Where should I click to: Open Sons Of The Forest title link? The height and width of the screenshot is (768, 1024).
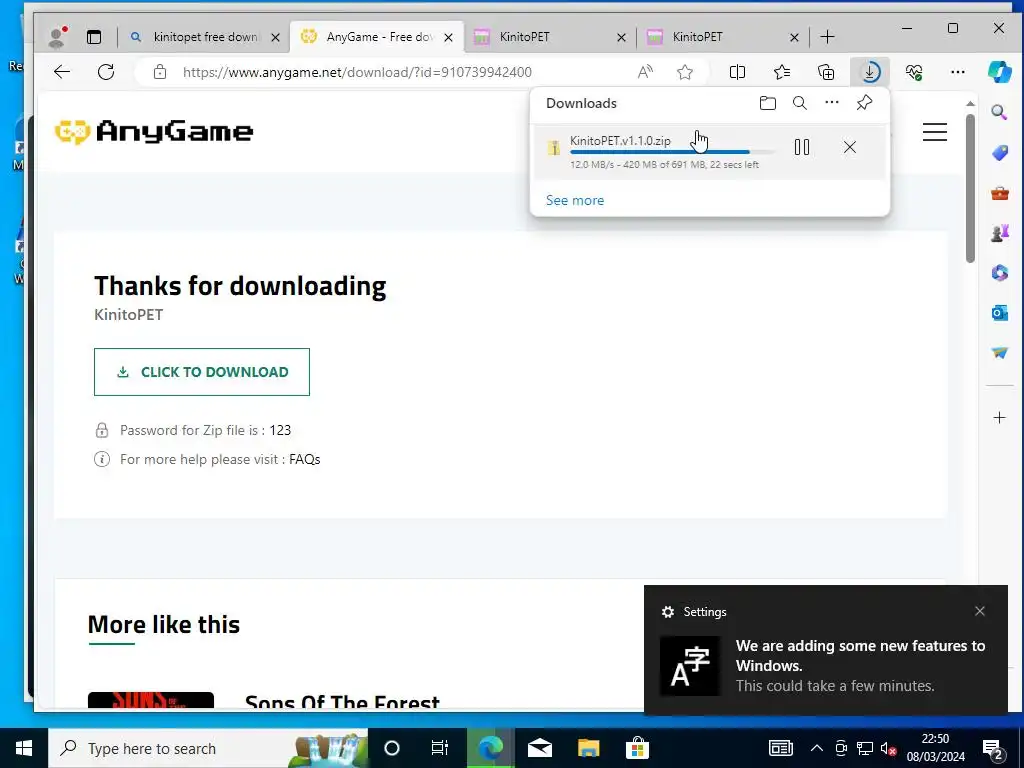point(342,702)
